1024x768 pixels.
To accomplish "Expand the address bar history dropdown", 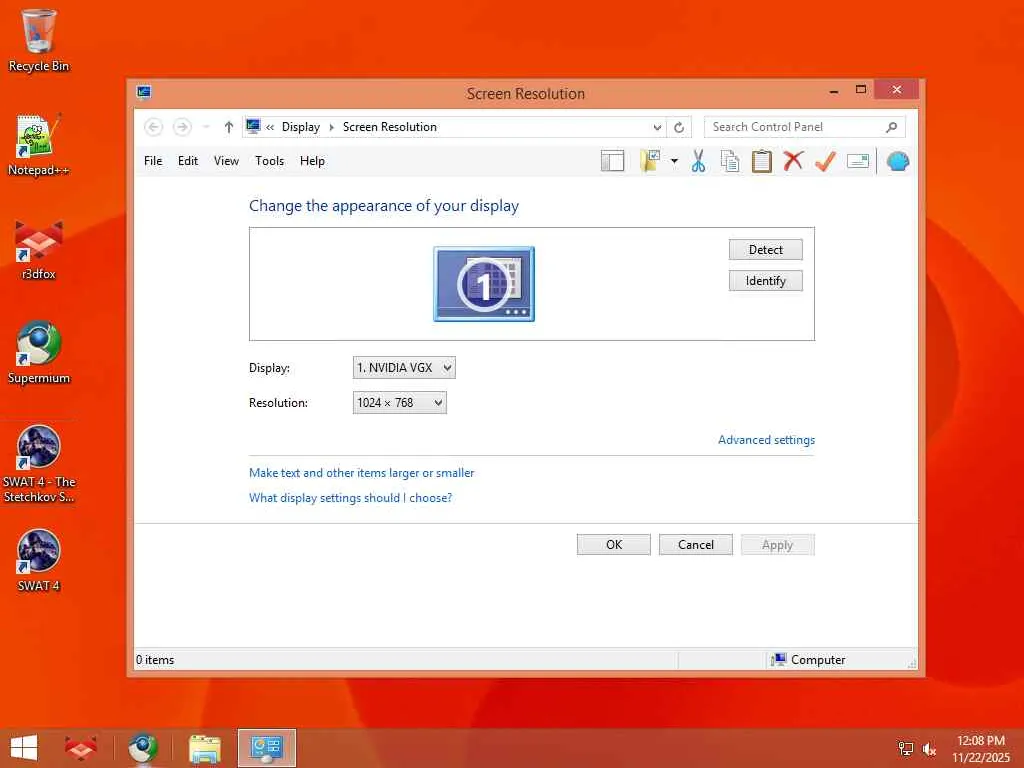I will click(x=657, y=127).
